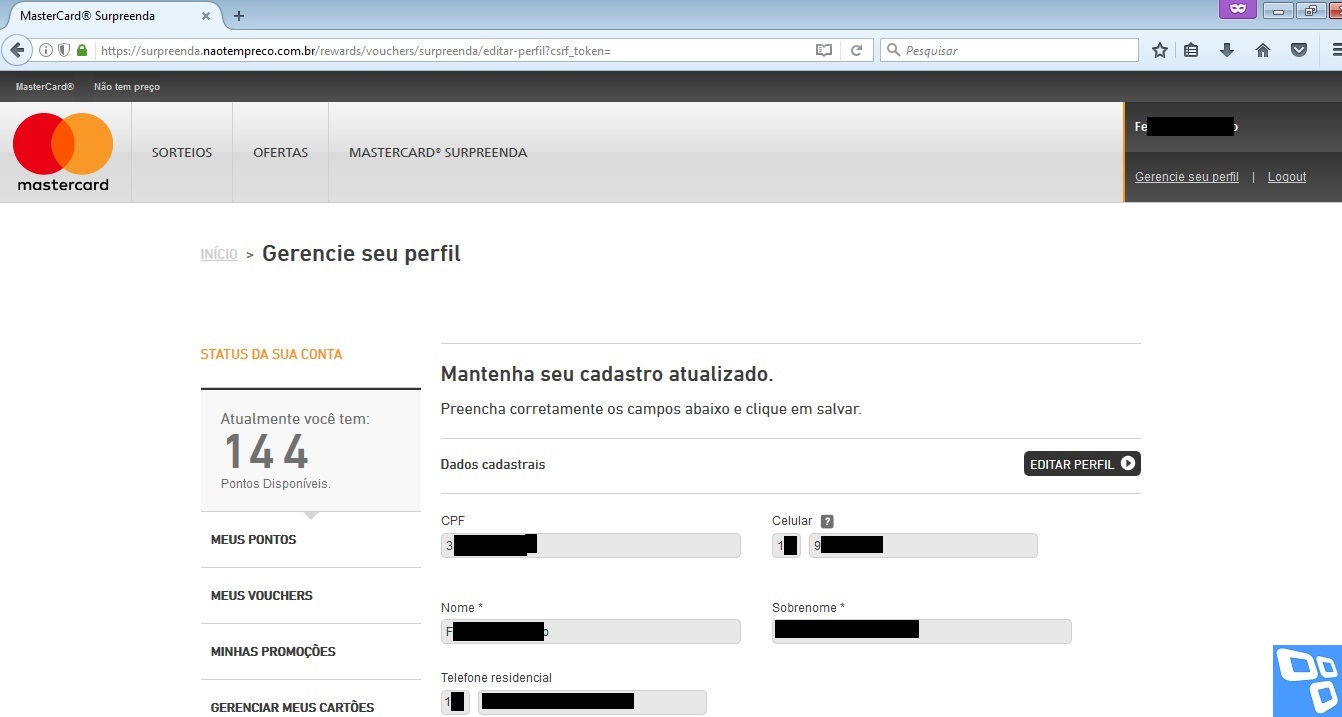Open the bookmarks list icon
The image size is (1342, 717).
(x=1191, y=50)
